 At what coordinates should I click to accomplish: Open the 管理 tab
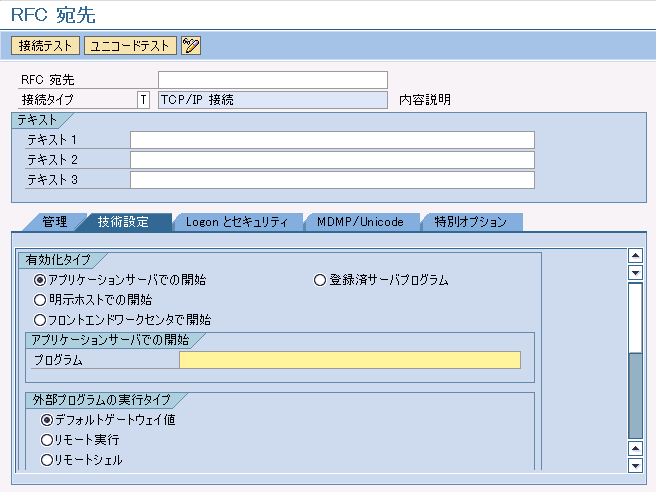54,222
